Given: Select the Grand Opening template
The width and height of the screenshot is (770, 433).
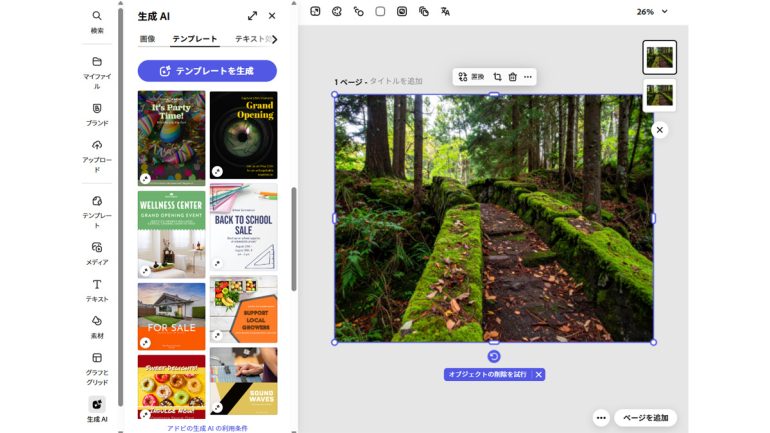Looking at the screenshot, I should 244,135.
